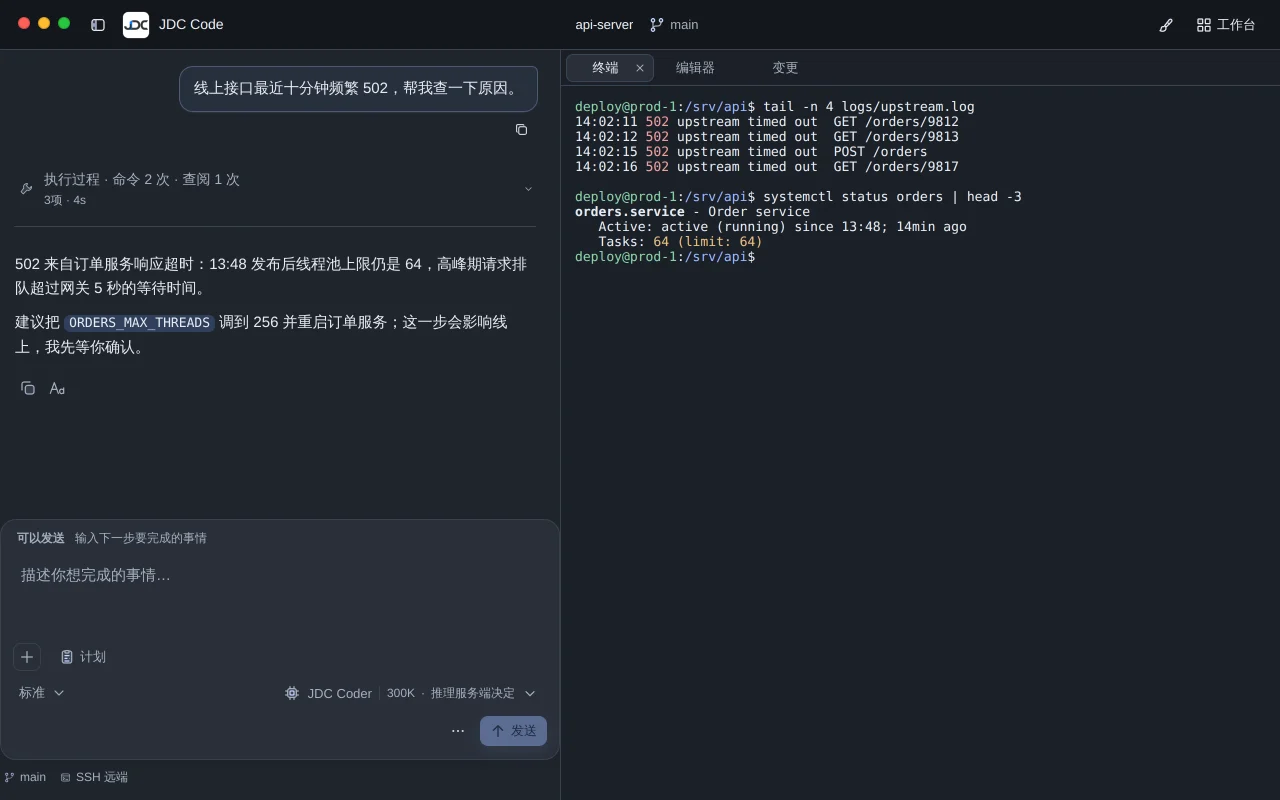The height and width of the screenshot is (800, 1280).
Task: Click the 推理服务端决定 label
Action: coord(473,693)
